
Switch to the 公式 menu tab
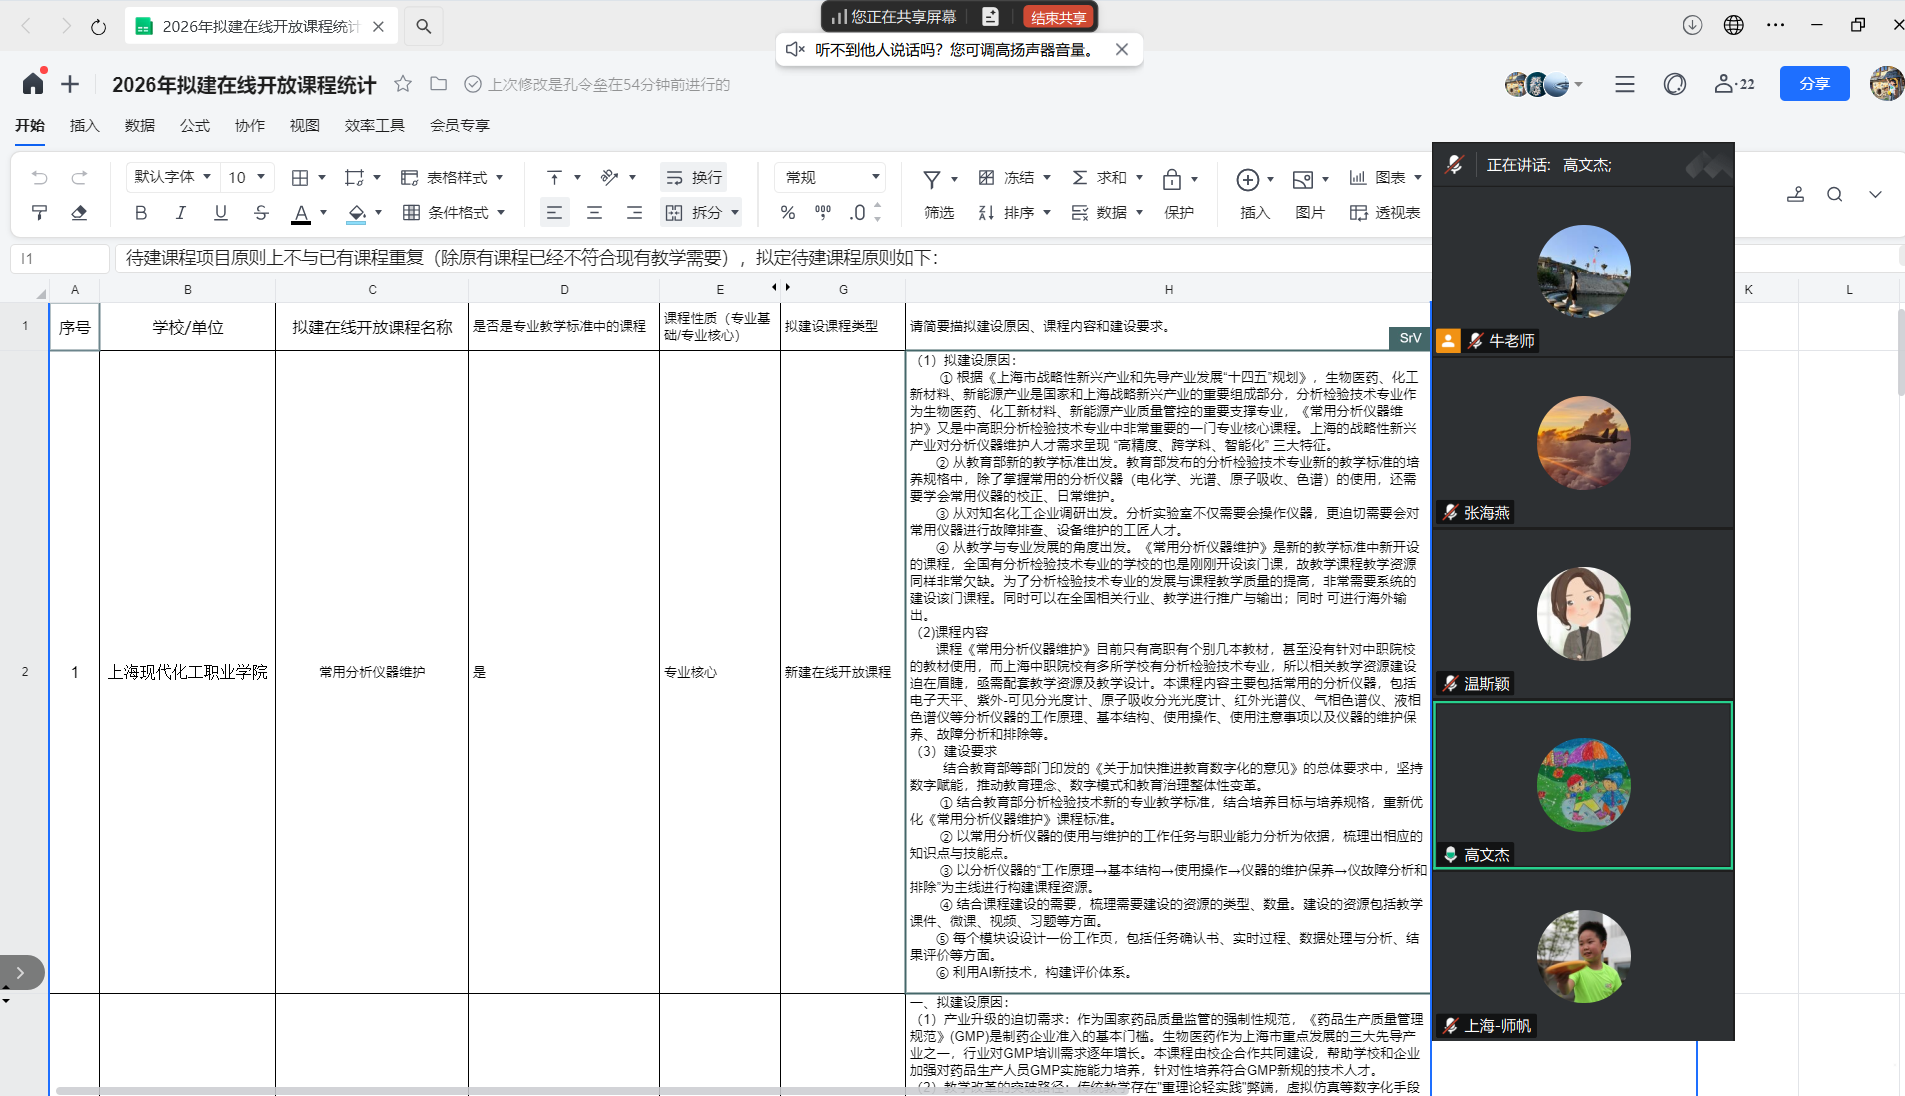pos(194,125)
